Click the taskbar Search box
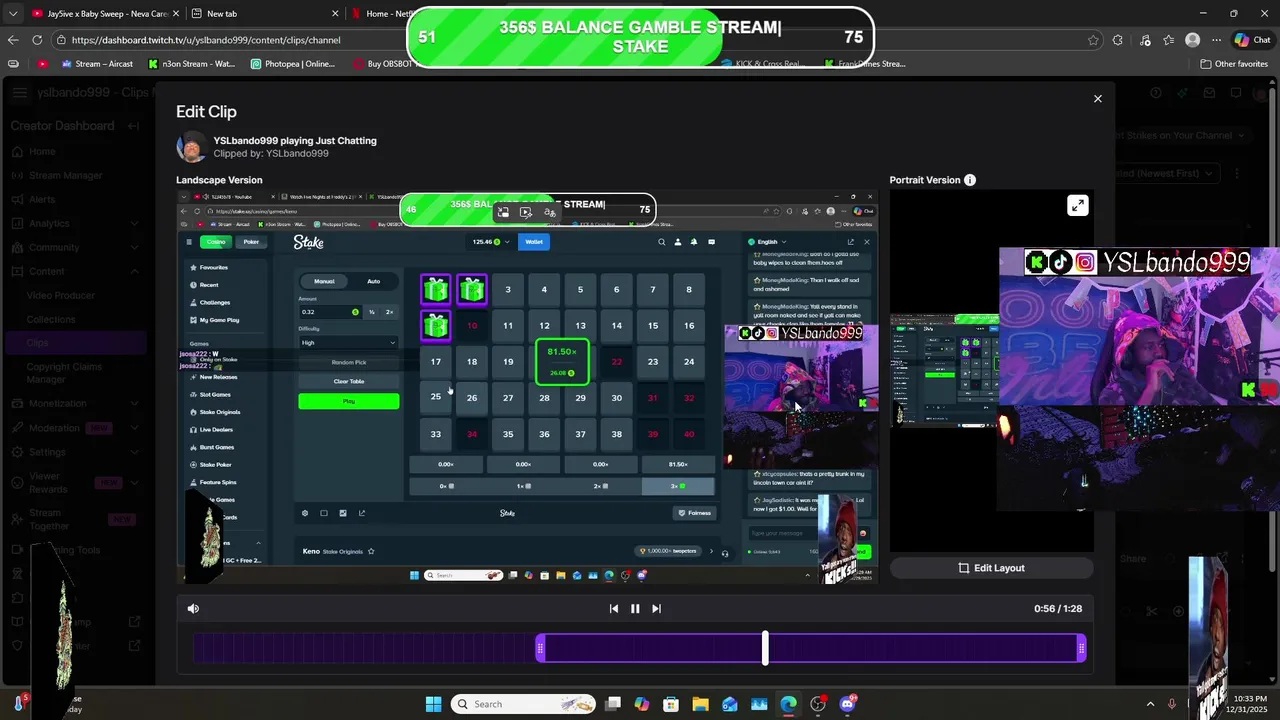The width and height of the screenshot is (1280, 720). 522,704
